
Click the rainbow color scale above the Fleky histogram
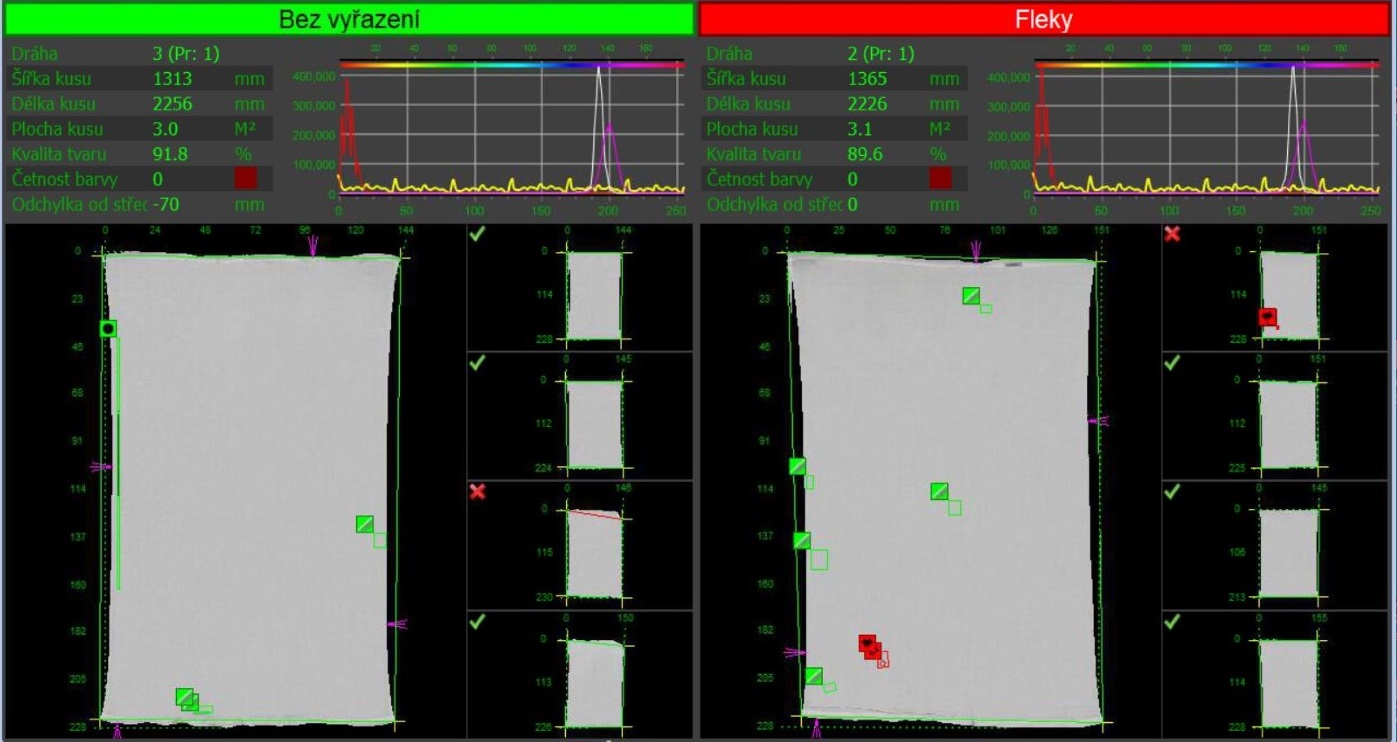(1207, 64)
